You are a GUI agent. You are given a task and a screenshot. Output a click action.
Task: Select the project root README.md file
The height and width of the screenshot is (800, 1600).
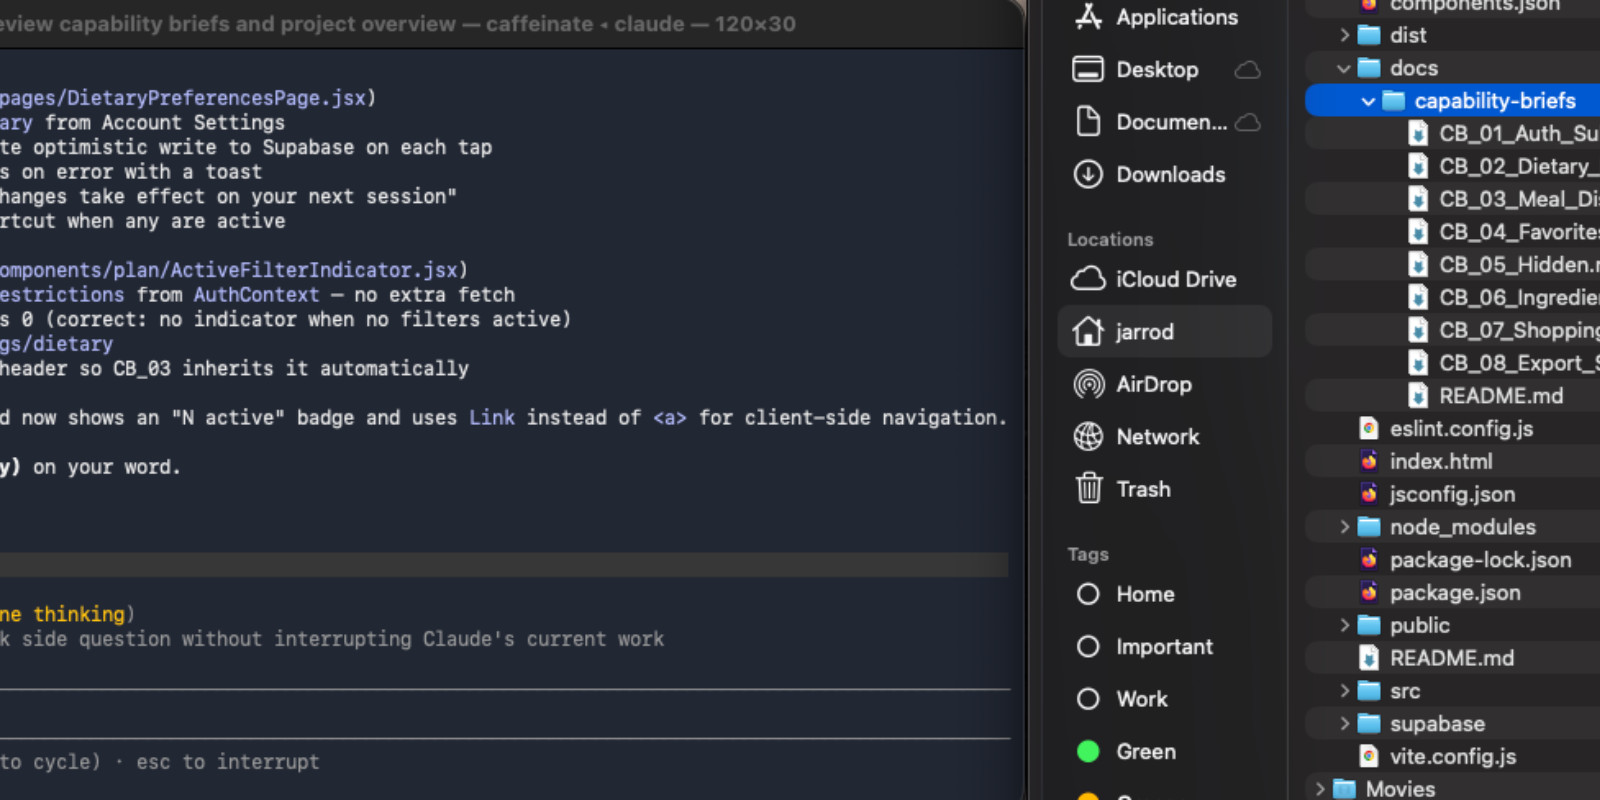coord(1437,658)
